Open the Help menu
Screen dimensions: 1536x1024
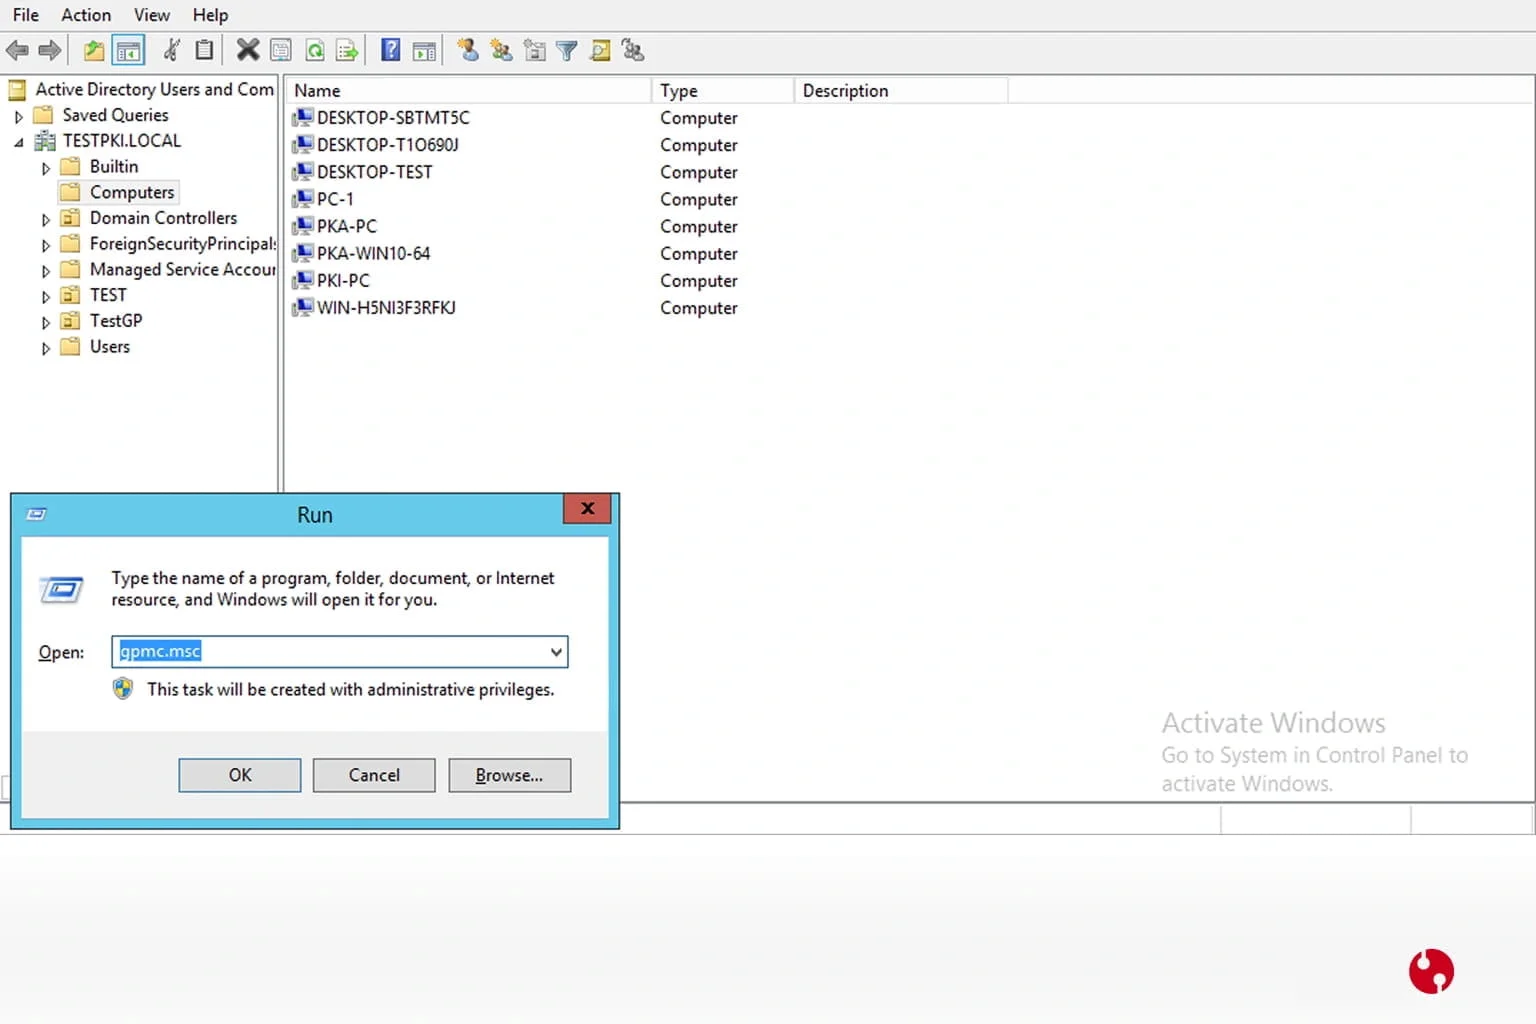pyautogui.click(x=210, y=15)
